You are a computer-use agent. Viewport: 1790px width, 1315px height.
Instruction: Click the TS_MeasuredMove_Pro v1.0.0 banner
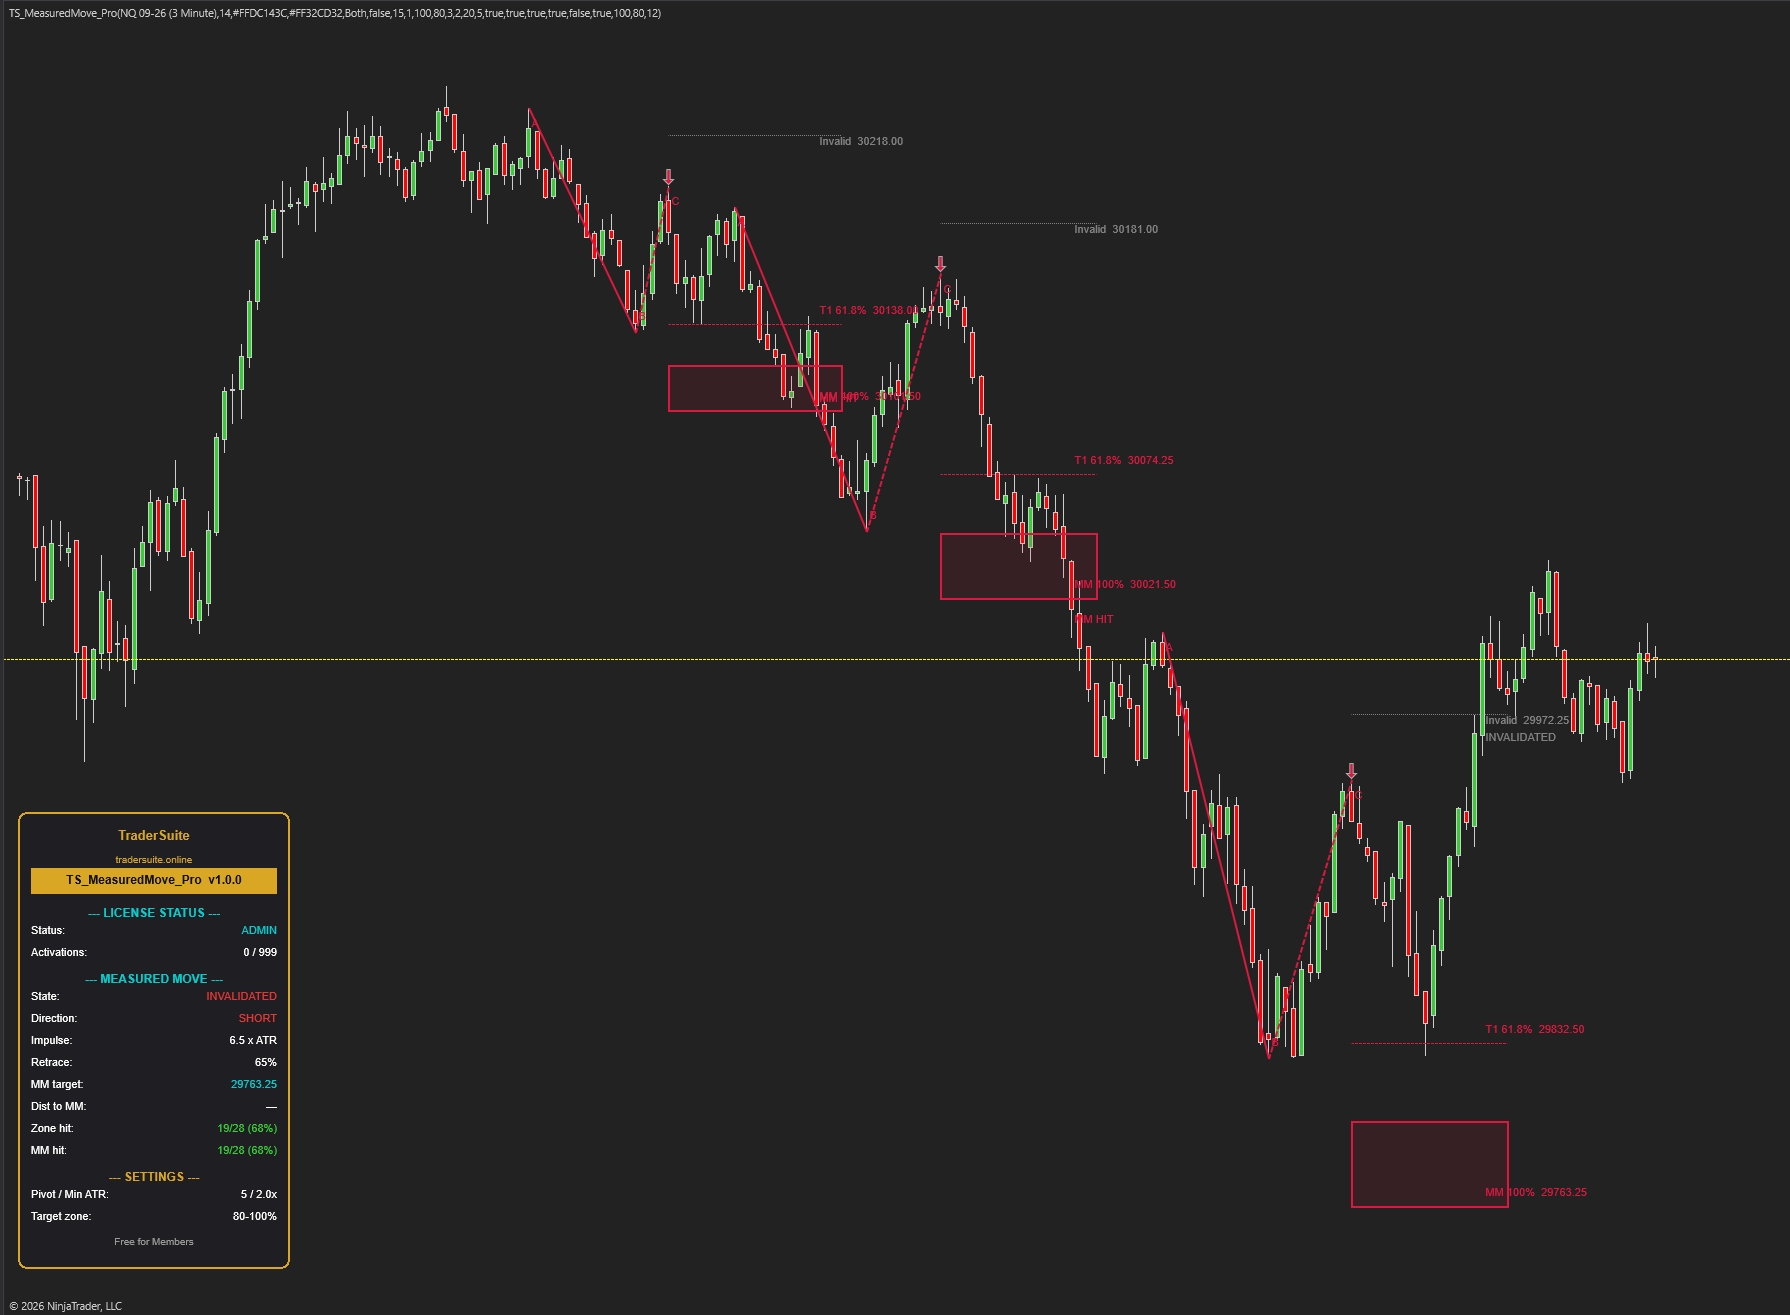[154, 880]
